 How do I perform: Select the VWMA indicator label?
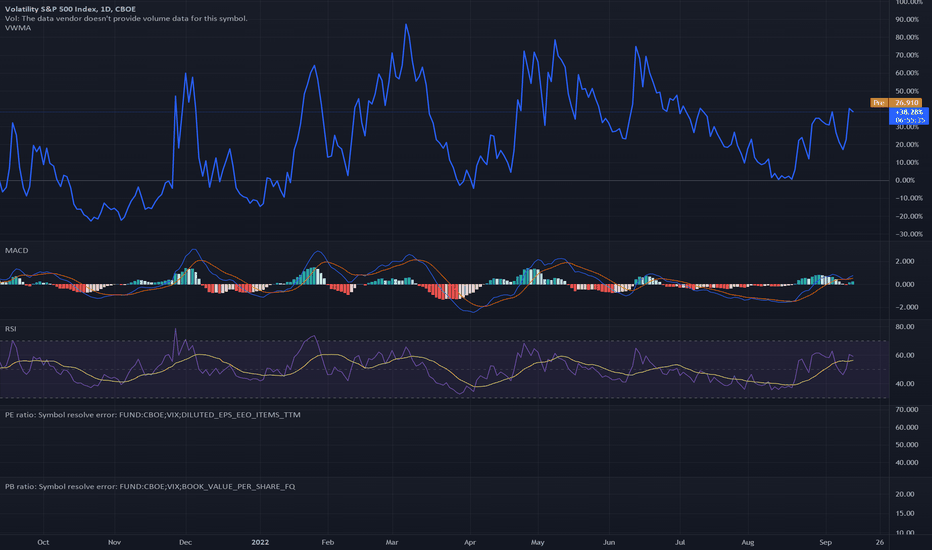18,28
